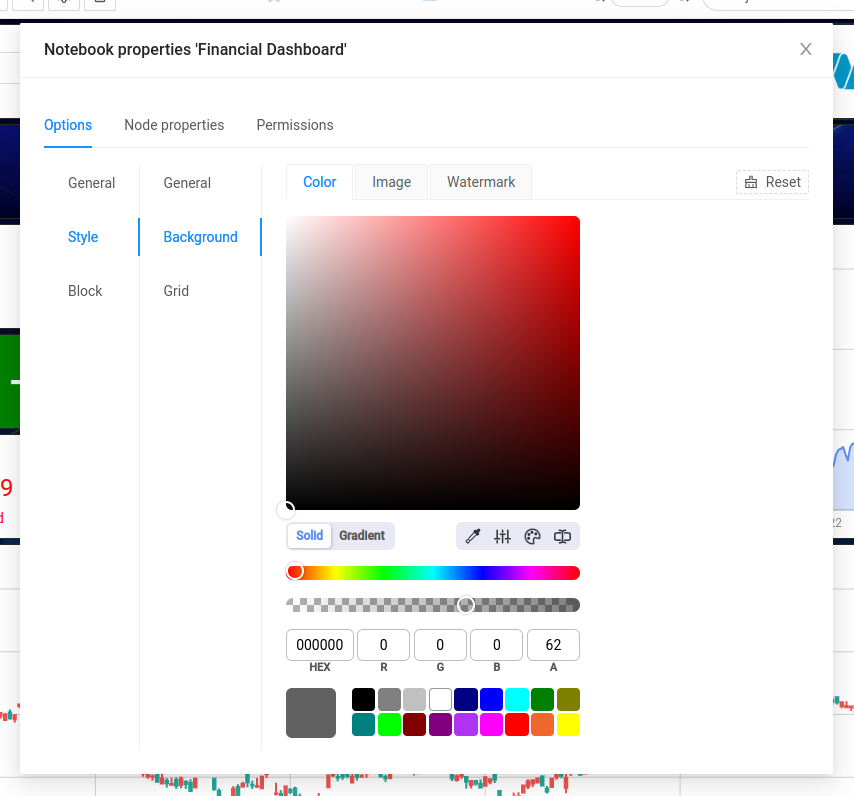Click the alpha value A field

tap(553, 645)
